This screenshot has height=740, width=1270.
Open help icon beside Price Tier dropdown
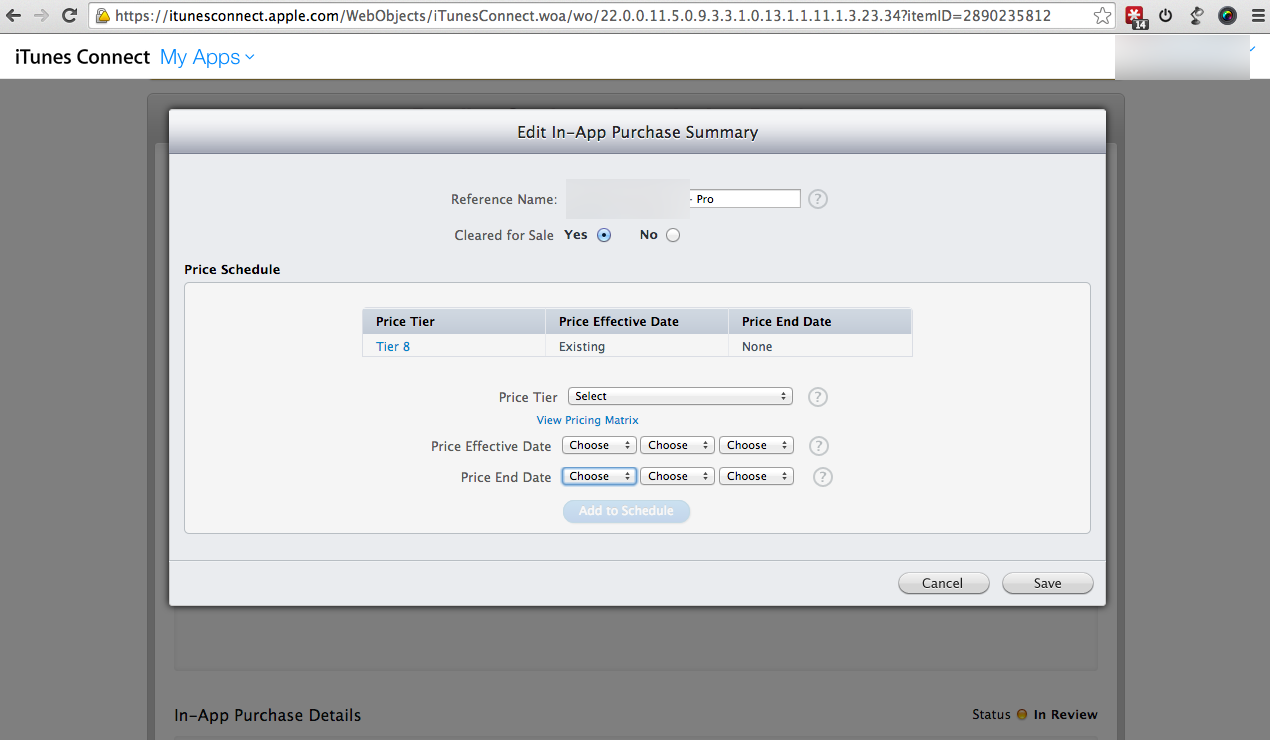coord(818,397)
